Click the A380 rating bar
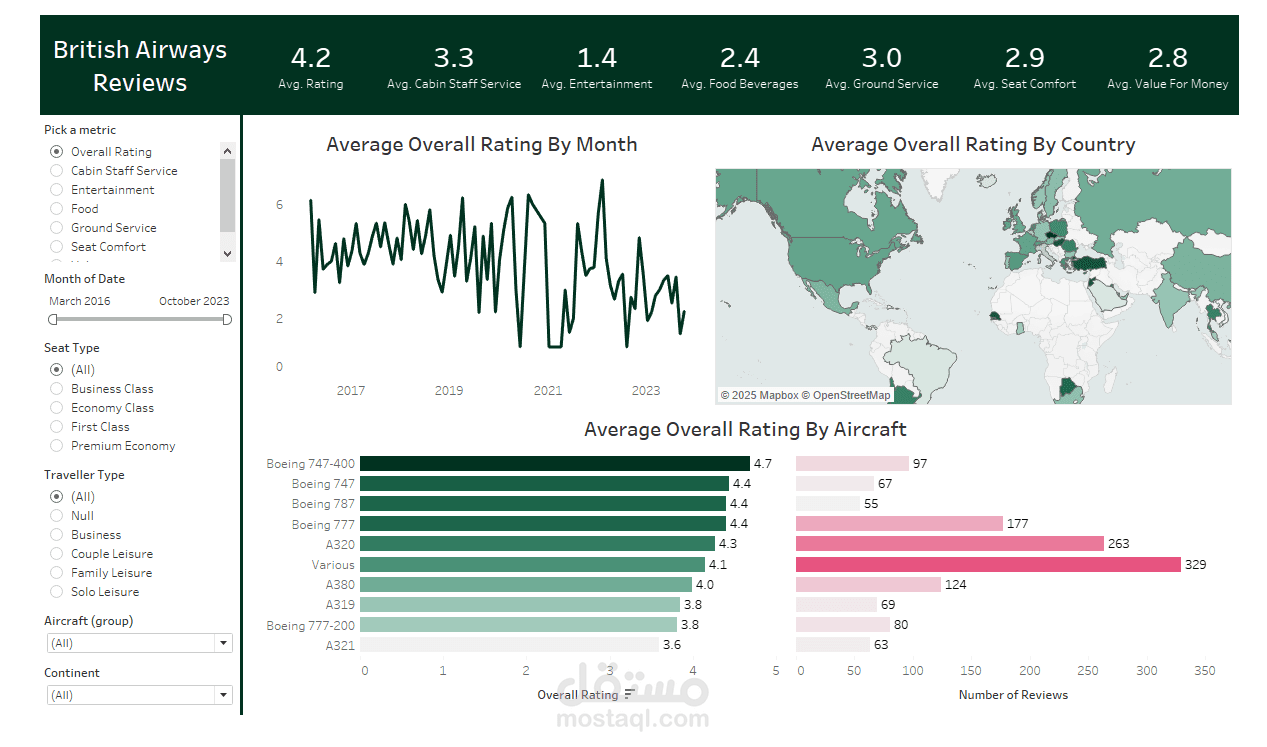The width and height of the screenshot is (1267, 747). pos(526,585)
